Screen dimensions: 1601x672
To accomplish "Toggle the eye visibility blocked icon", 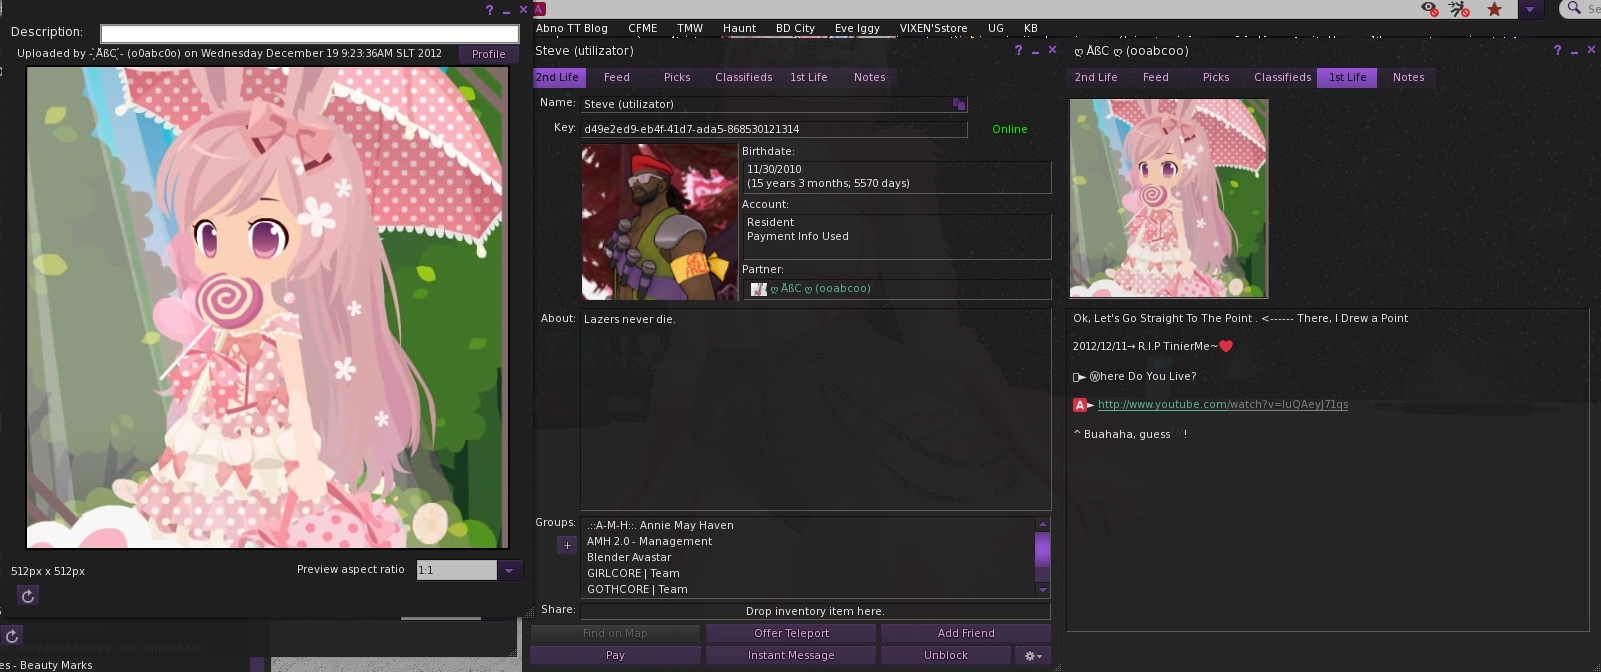I will coord(1429,9).
